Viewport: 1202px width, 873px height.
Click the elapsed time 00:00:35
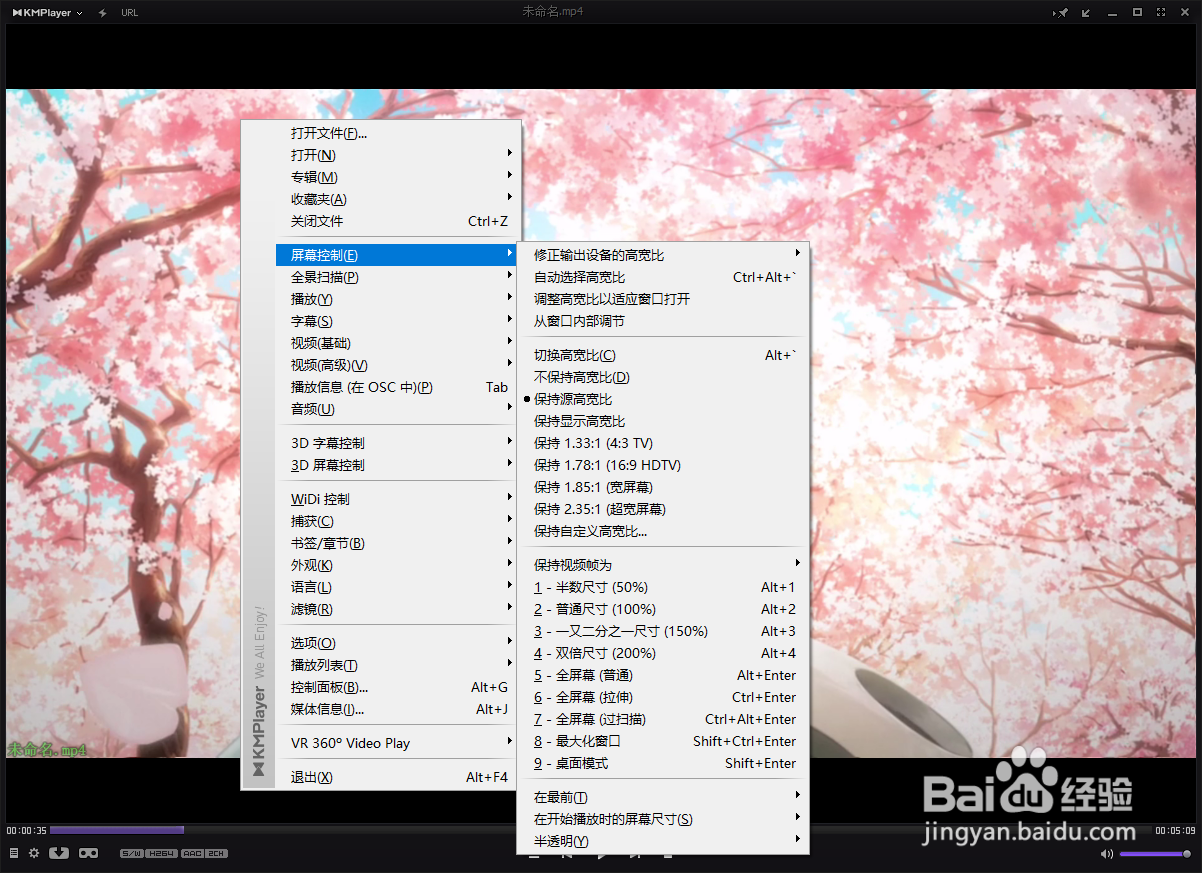27,831
